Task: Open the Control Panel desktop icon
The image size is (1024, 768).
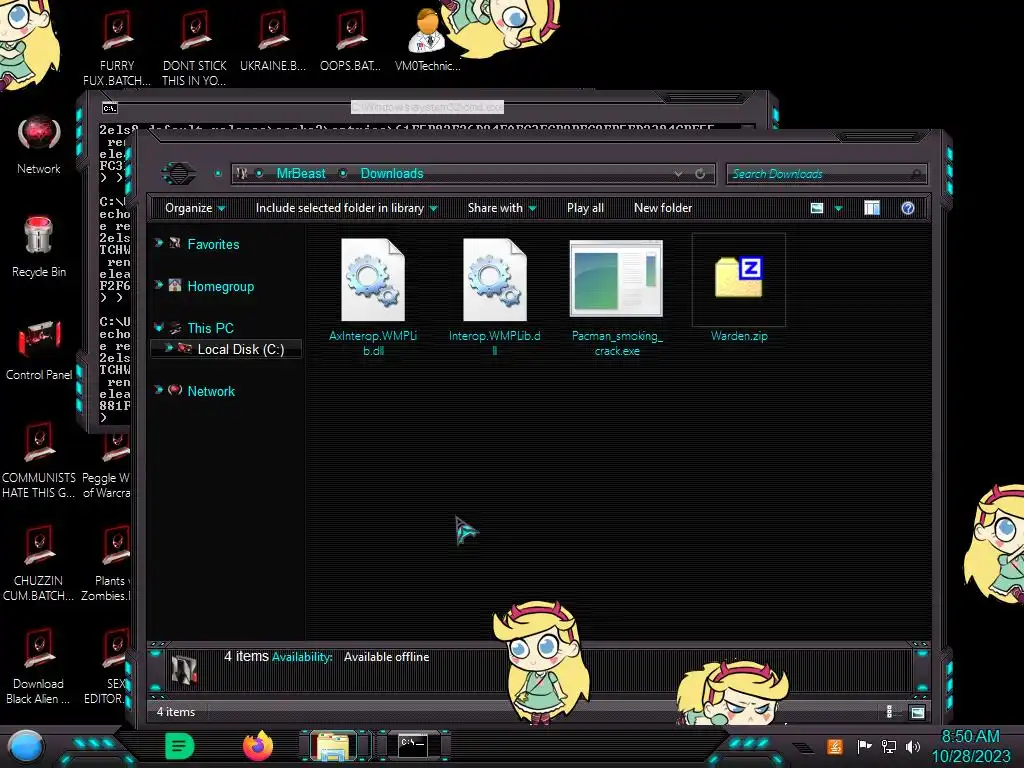Action: pyautogui.click(x=39, y=350)
